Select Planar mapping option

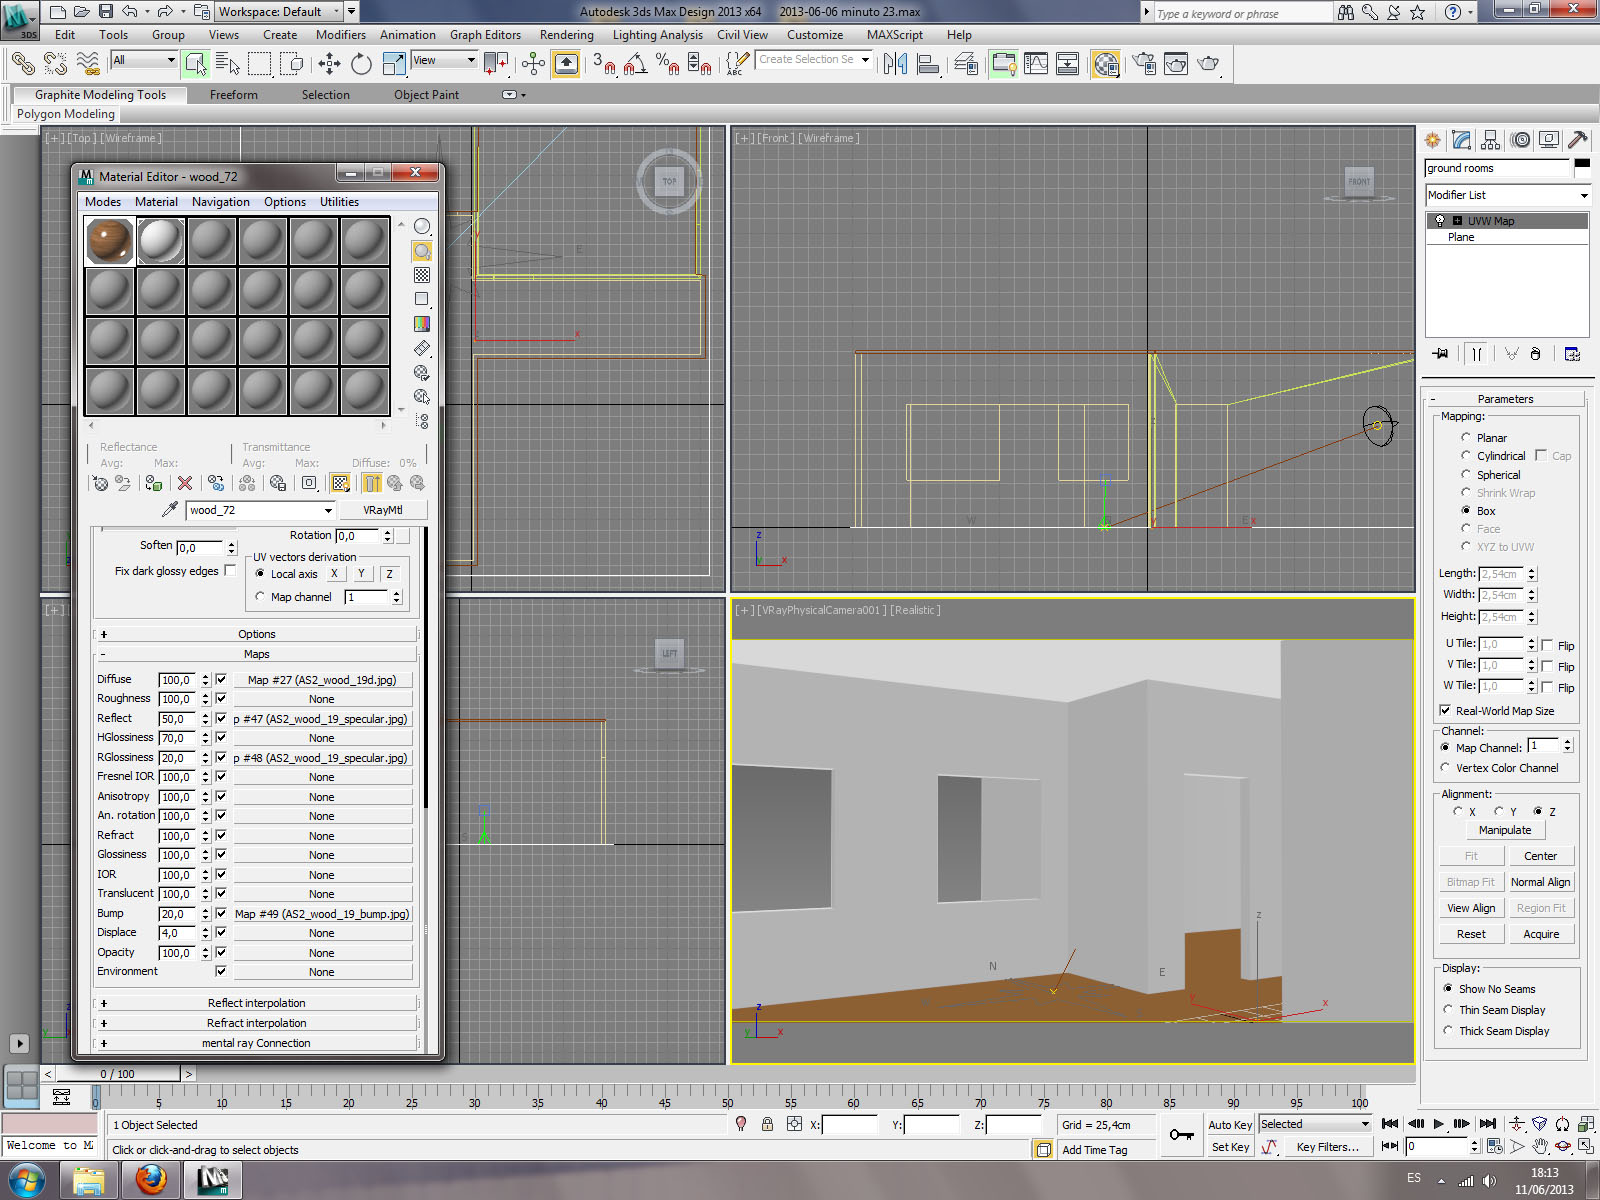point(1466,438)
